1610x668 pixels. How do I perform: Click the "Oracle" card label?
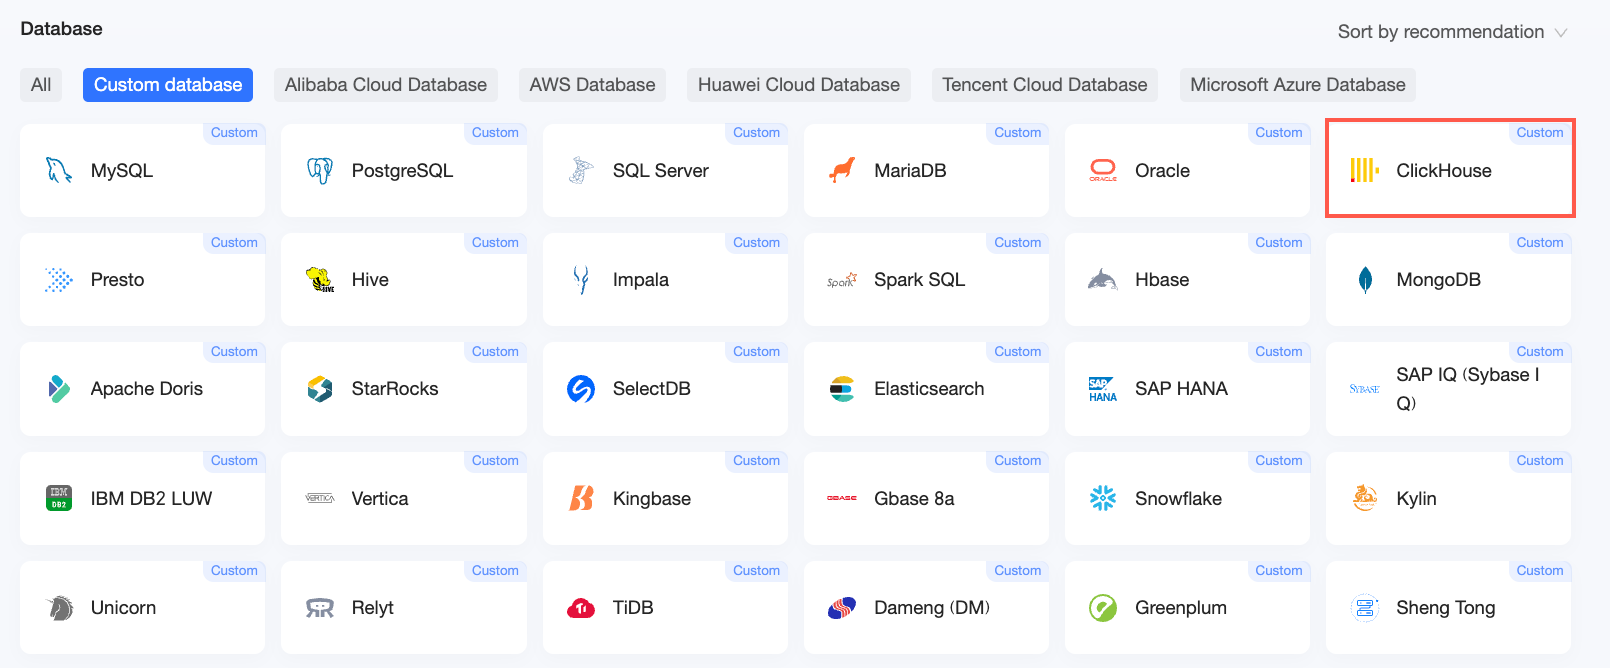[1162, 171]
